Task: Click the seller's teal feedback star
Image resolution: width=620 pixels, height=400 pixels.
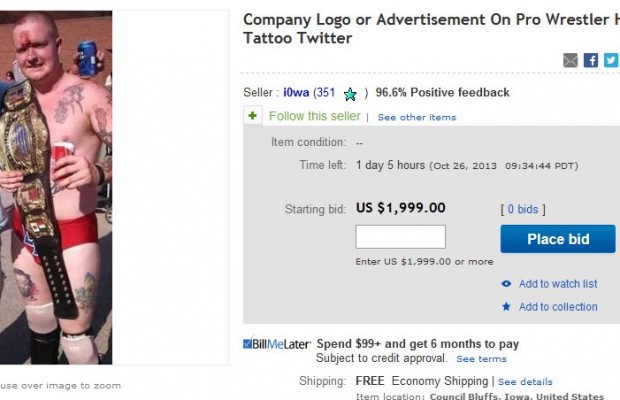Action: tap(350, 94)
